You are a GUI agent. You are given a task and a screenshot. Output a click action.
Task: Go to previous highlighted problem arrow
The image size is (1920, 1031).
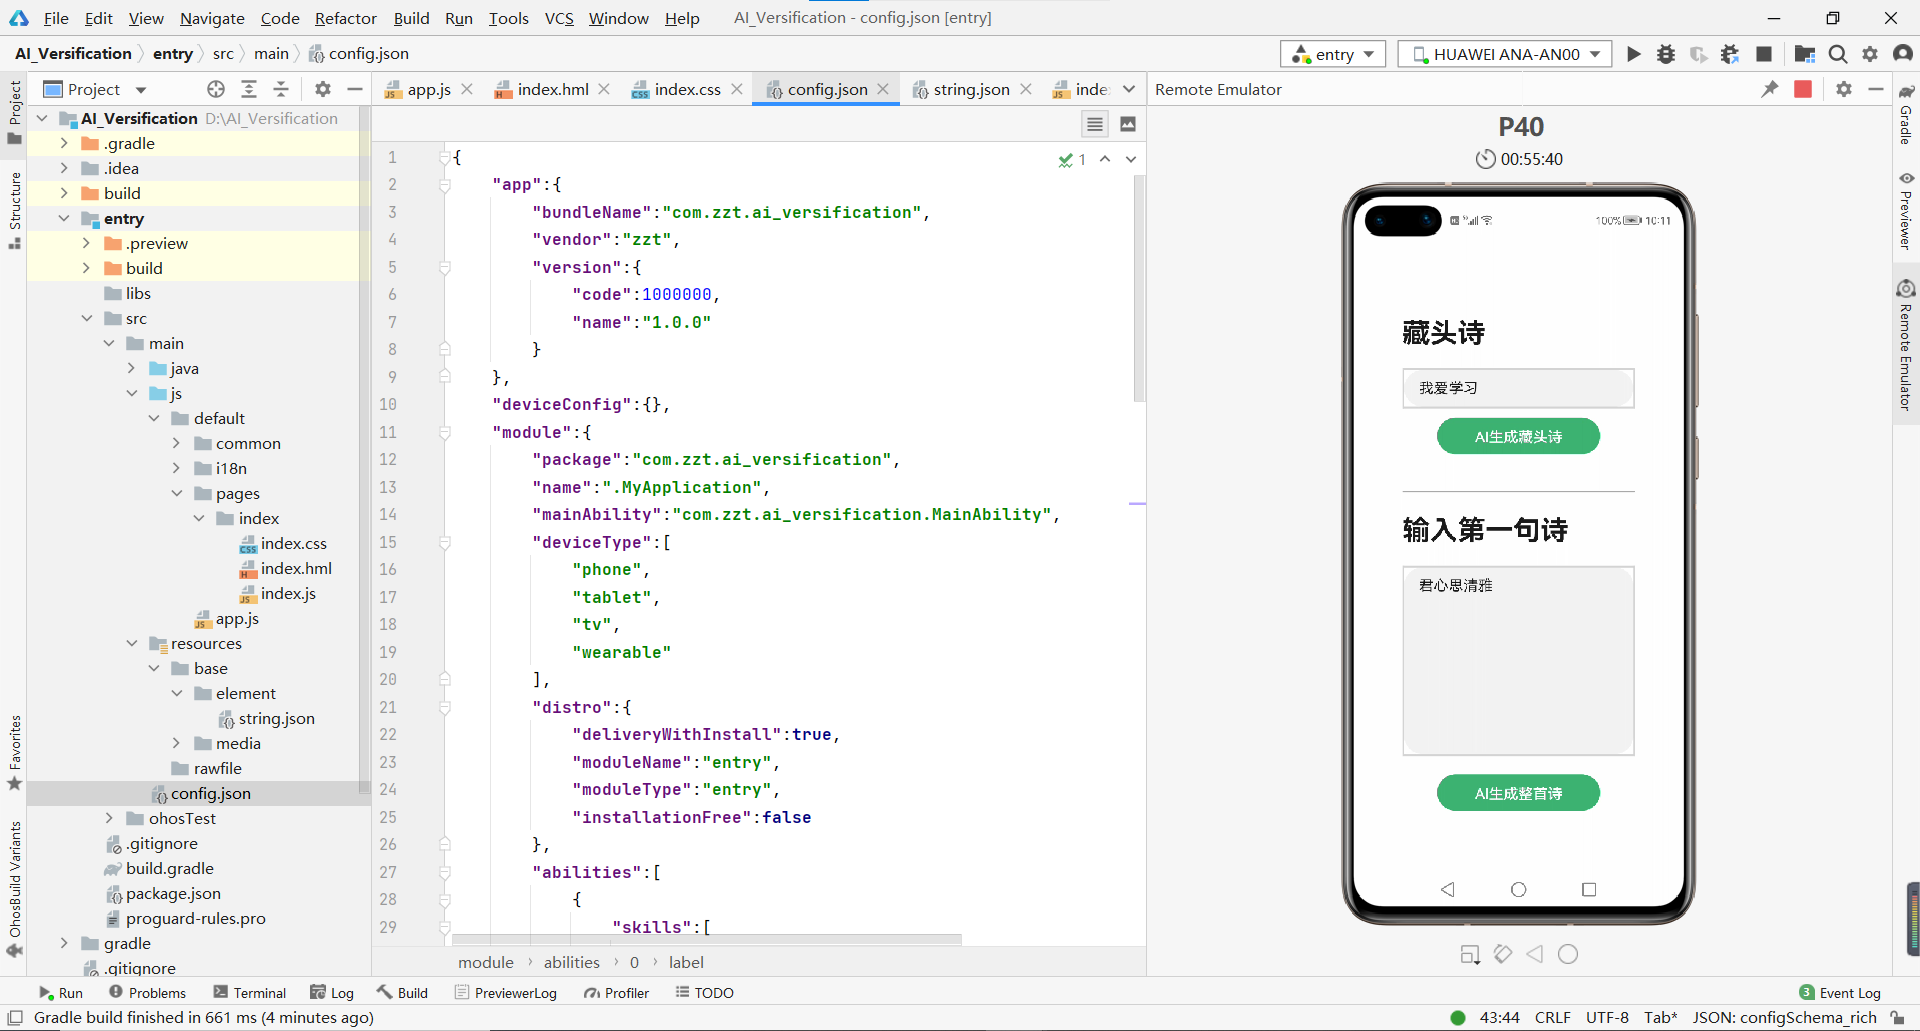tap(1105, 159)
